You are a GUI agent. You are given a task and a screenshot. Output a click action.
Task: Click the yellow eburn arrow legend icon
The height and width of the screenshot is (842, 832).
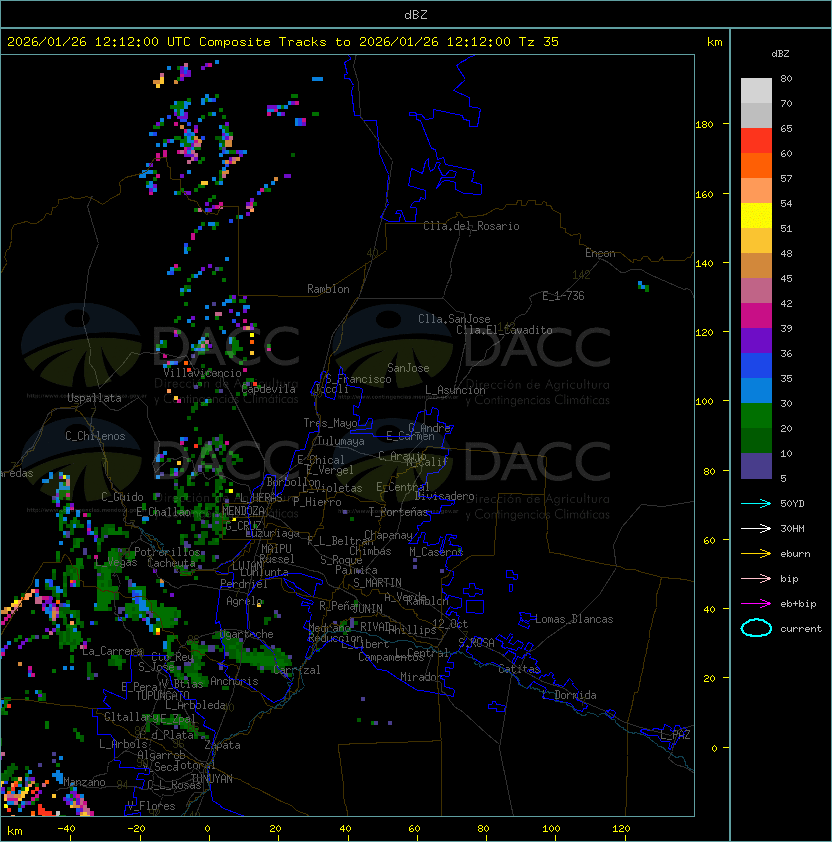pos(756,554)
